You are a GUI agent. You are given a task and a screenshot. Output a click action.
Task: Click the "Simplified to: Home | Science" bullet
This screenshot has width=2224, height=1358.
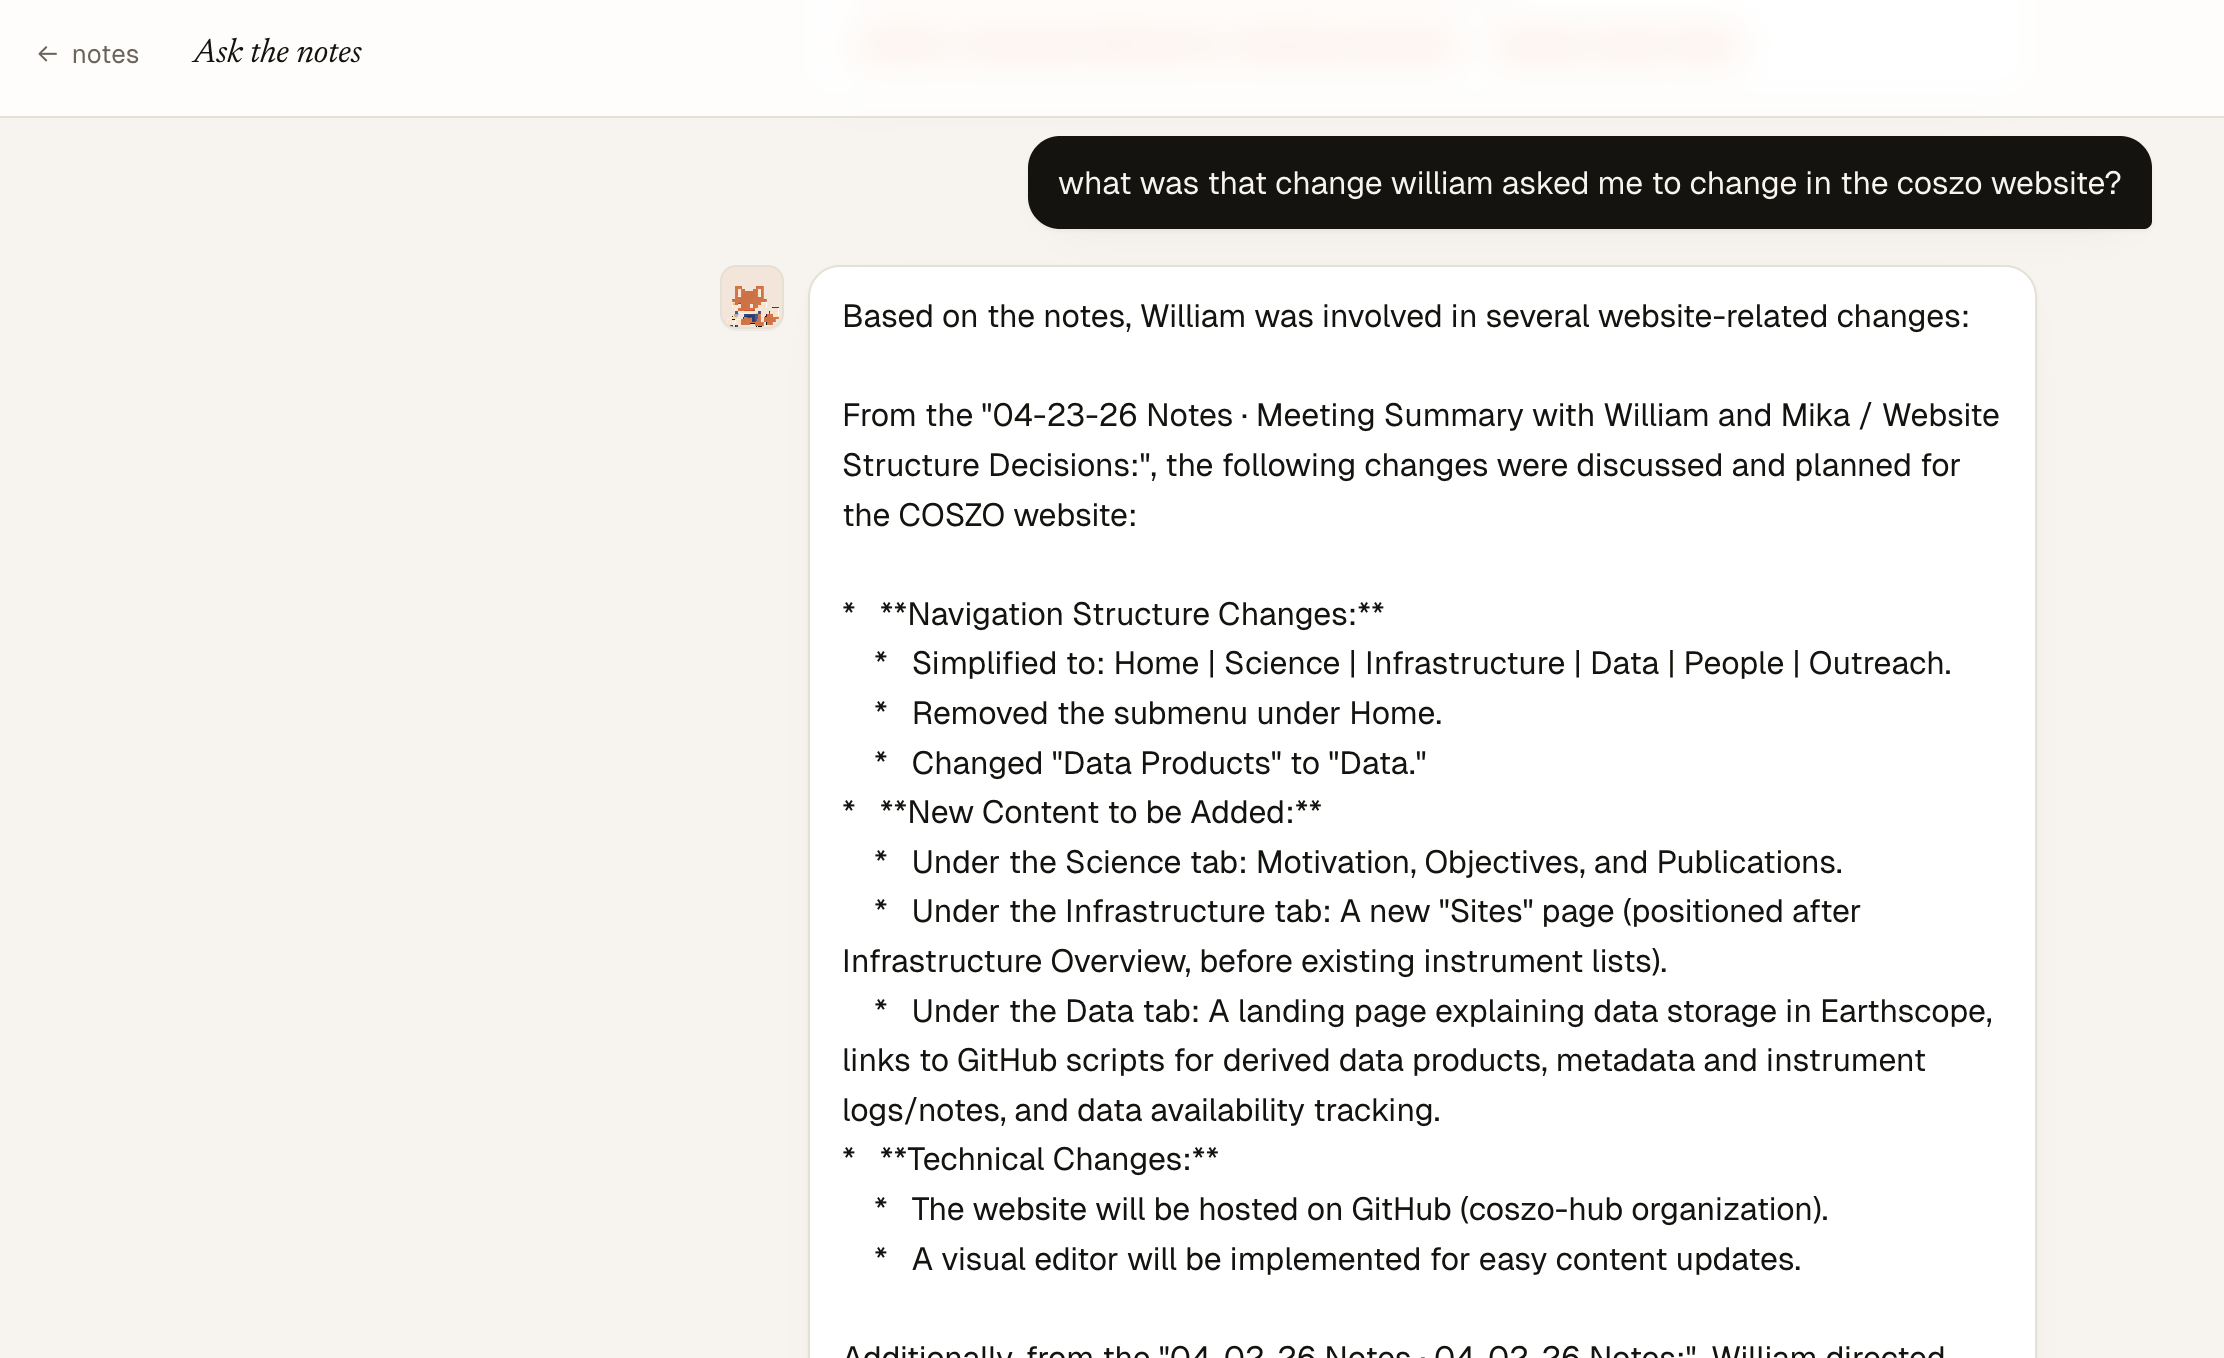[x=1431, y=663]
